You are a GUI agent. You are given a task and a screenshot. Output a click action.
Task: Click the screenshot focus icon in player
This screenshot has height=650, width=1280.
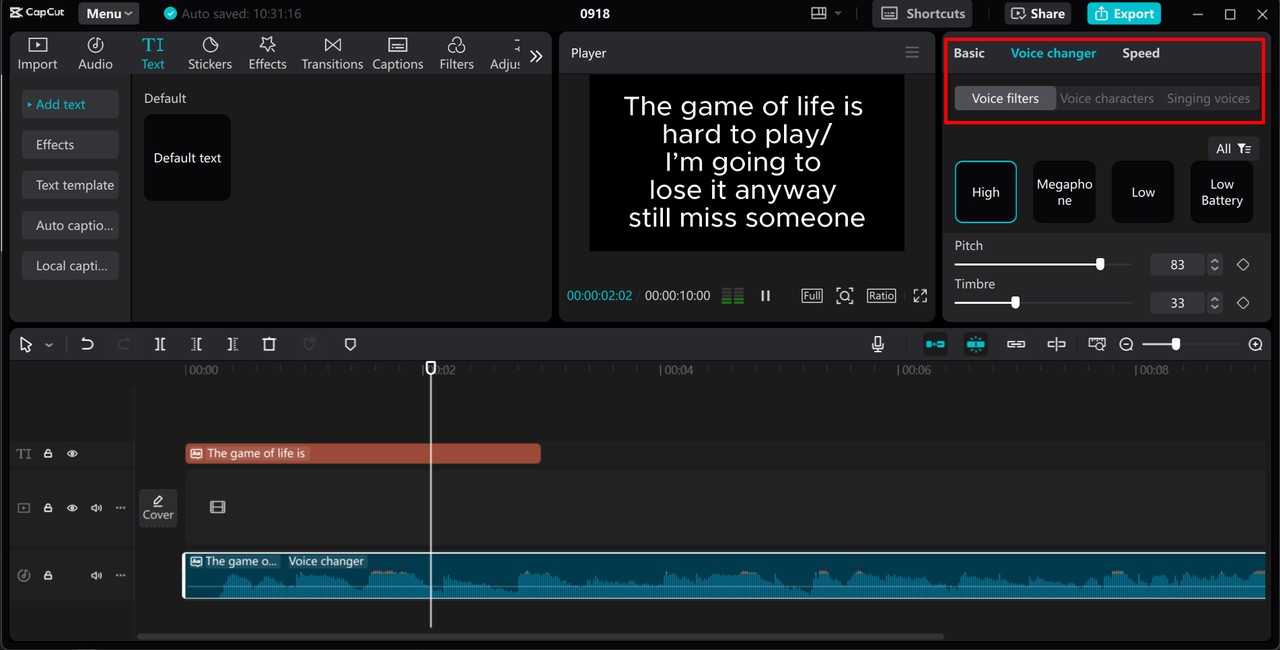coord(845,296)
